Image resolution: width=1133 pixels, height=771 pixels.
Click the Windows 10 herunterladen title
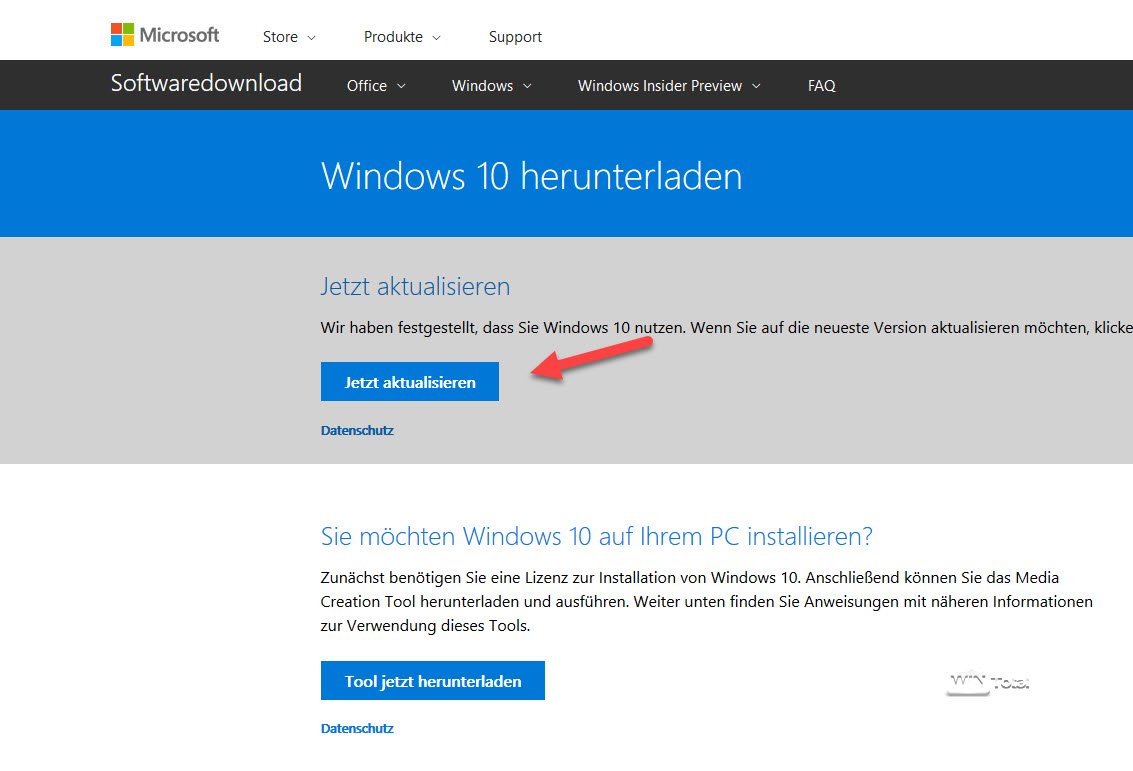531,176
